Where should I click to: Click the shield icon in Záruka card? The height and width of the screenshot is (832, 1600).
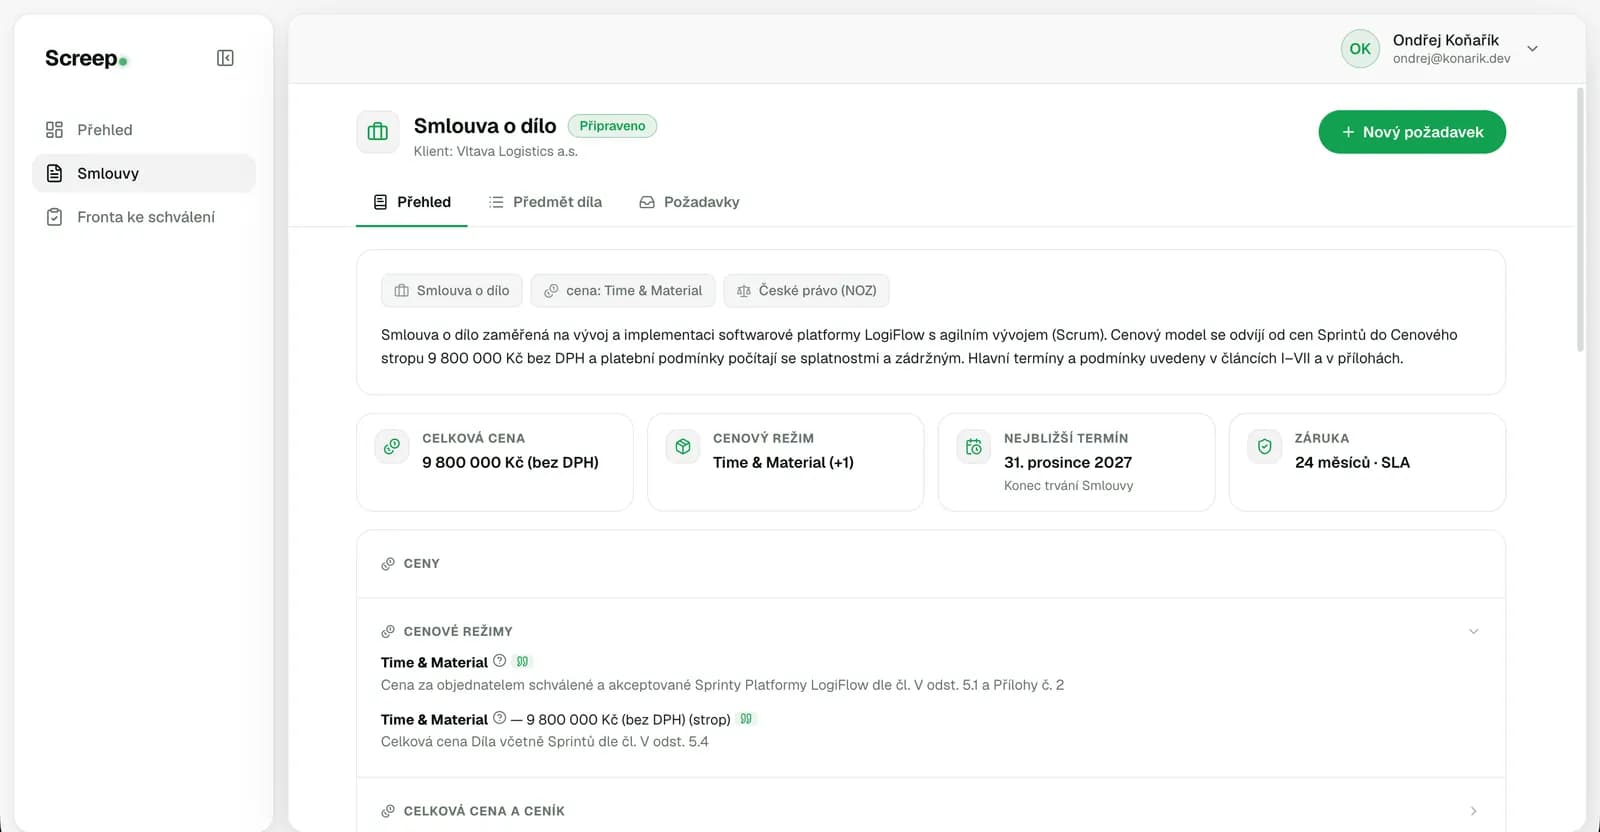pyautogui.click(x=1265, y=446)
